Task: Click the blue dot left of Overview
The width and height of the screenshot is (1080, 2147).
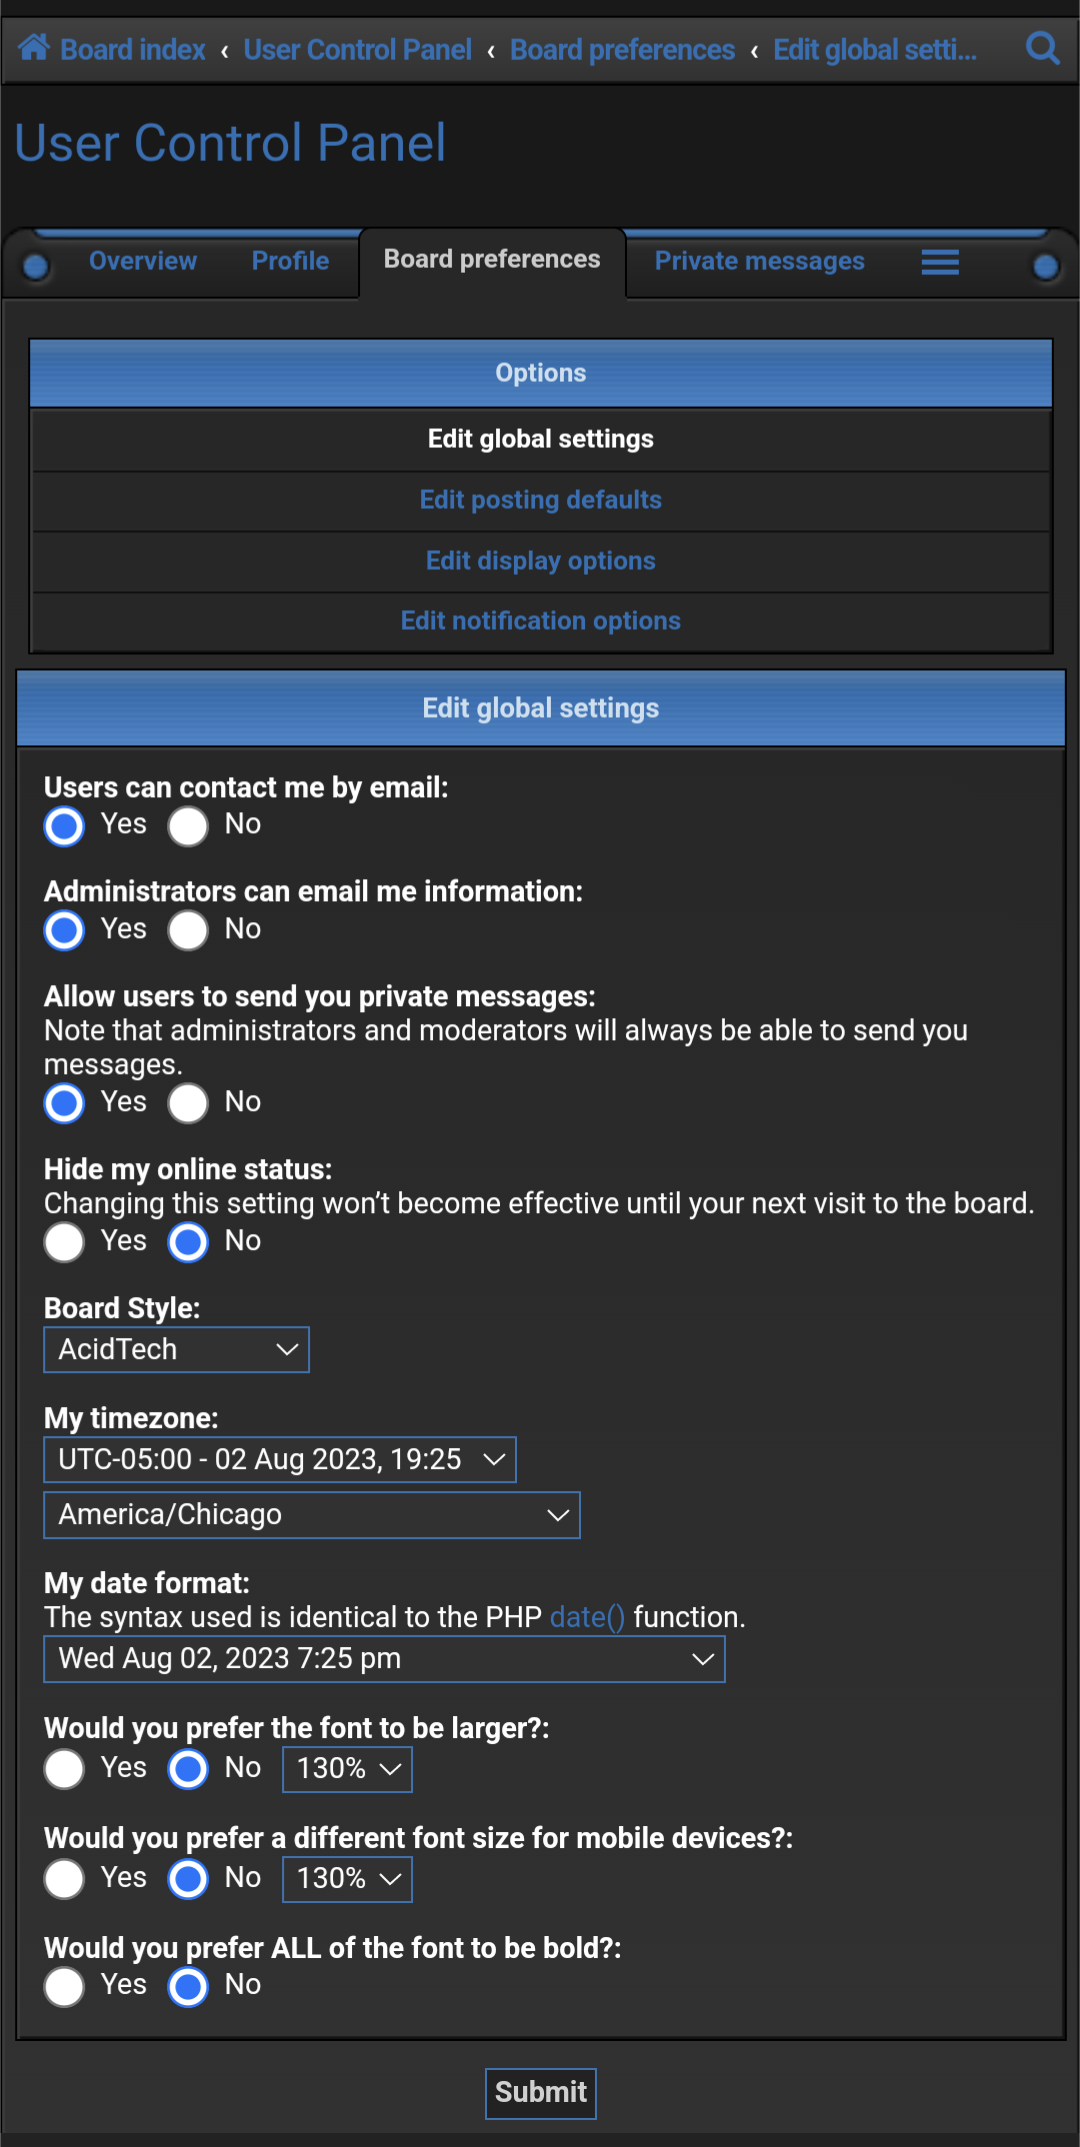Action: click(x=36, y=266)
